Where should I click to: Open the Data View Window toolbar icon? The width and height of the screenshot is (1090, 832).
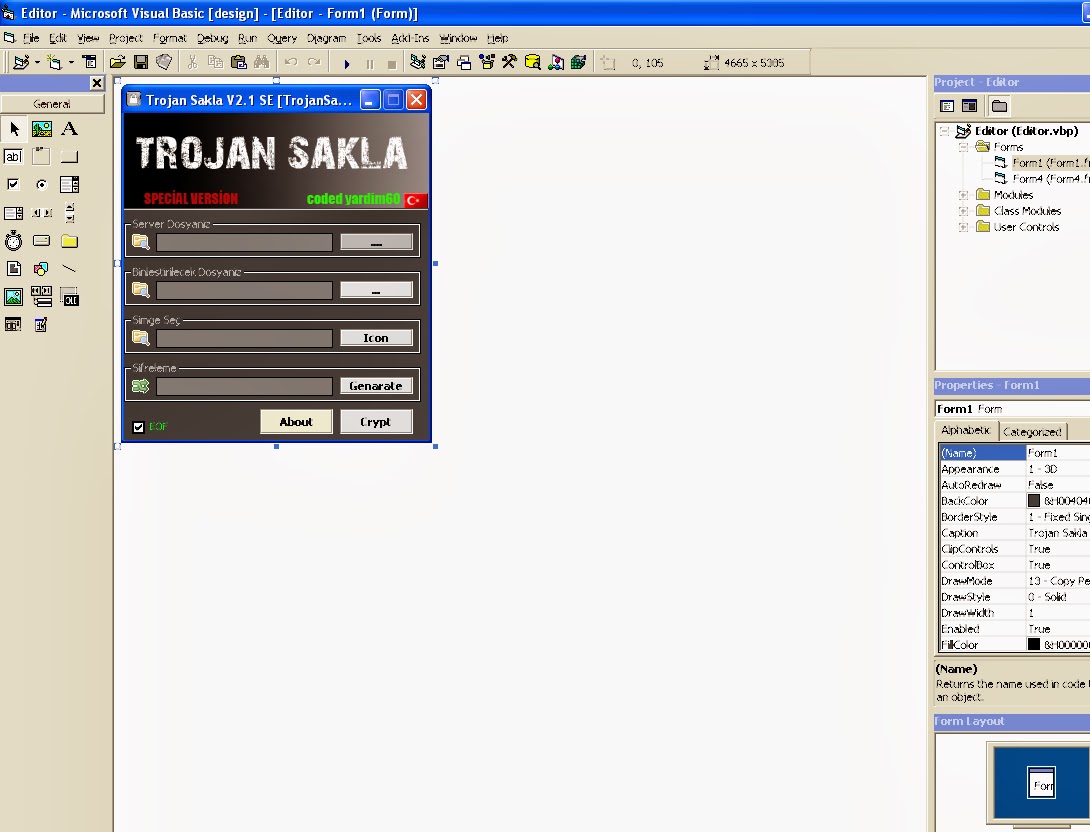pos(532,63)
